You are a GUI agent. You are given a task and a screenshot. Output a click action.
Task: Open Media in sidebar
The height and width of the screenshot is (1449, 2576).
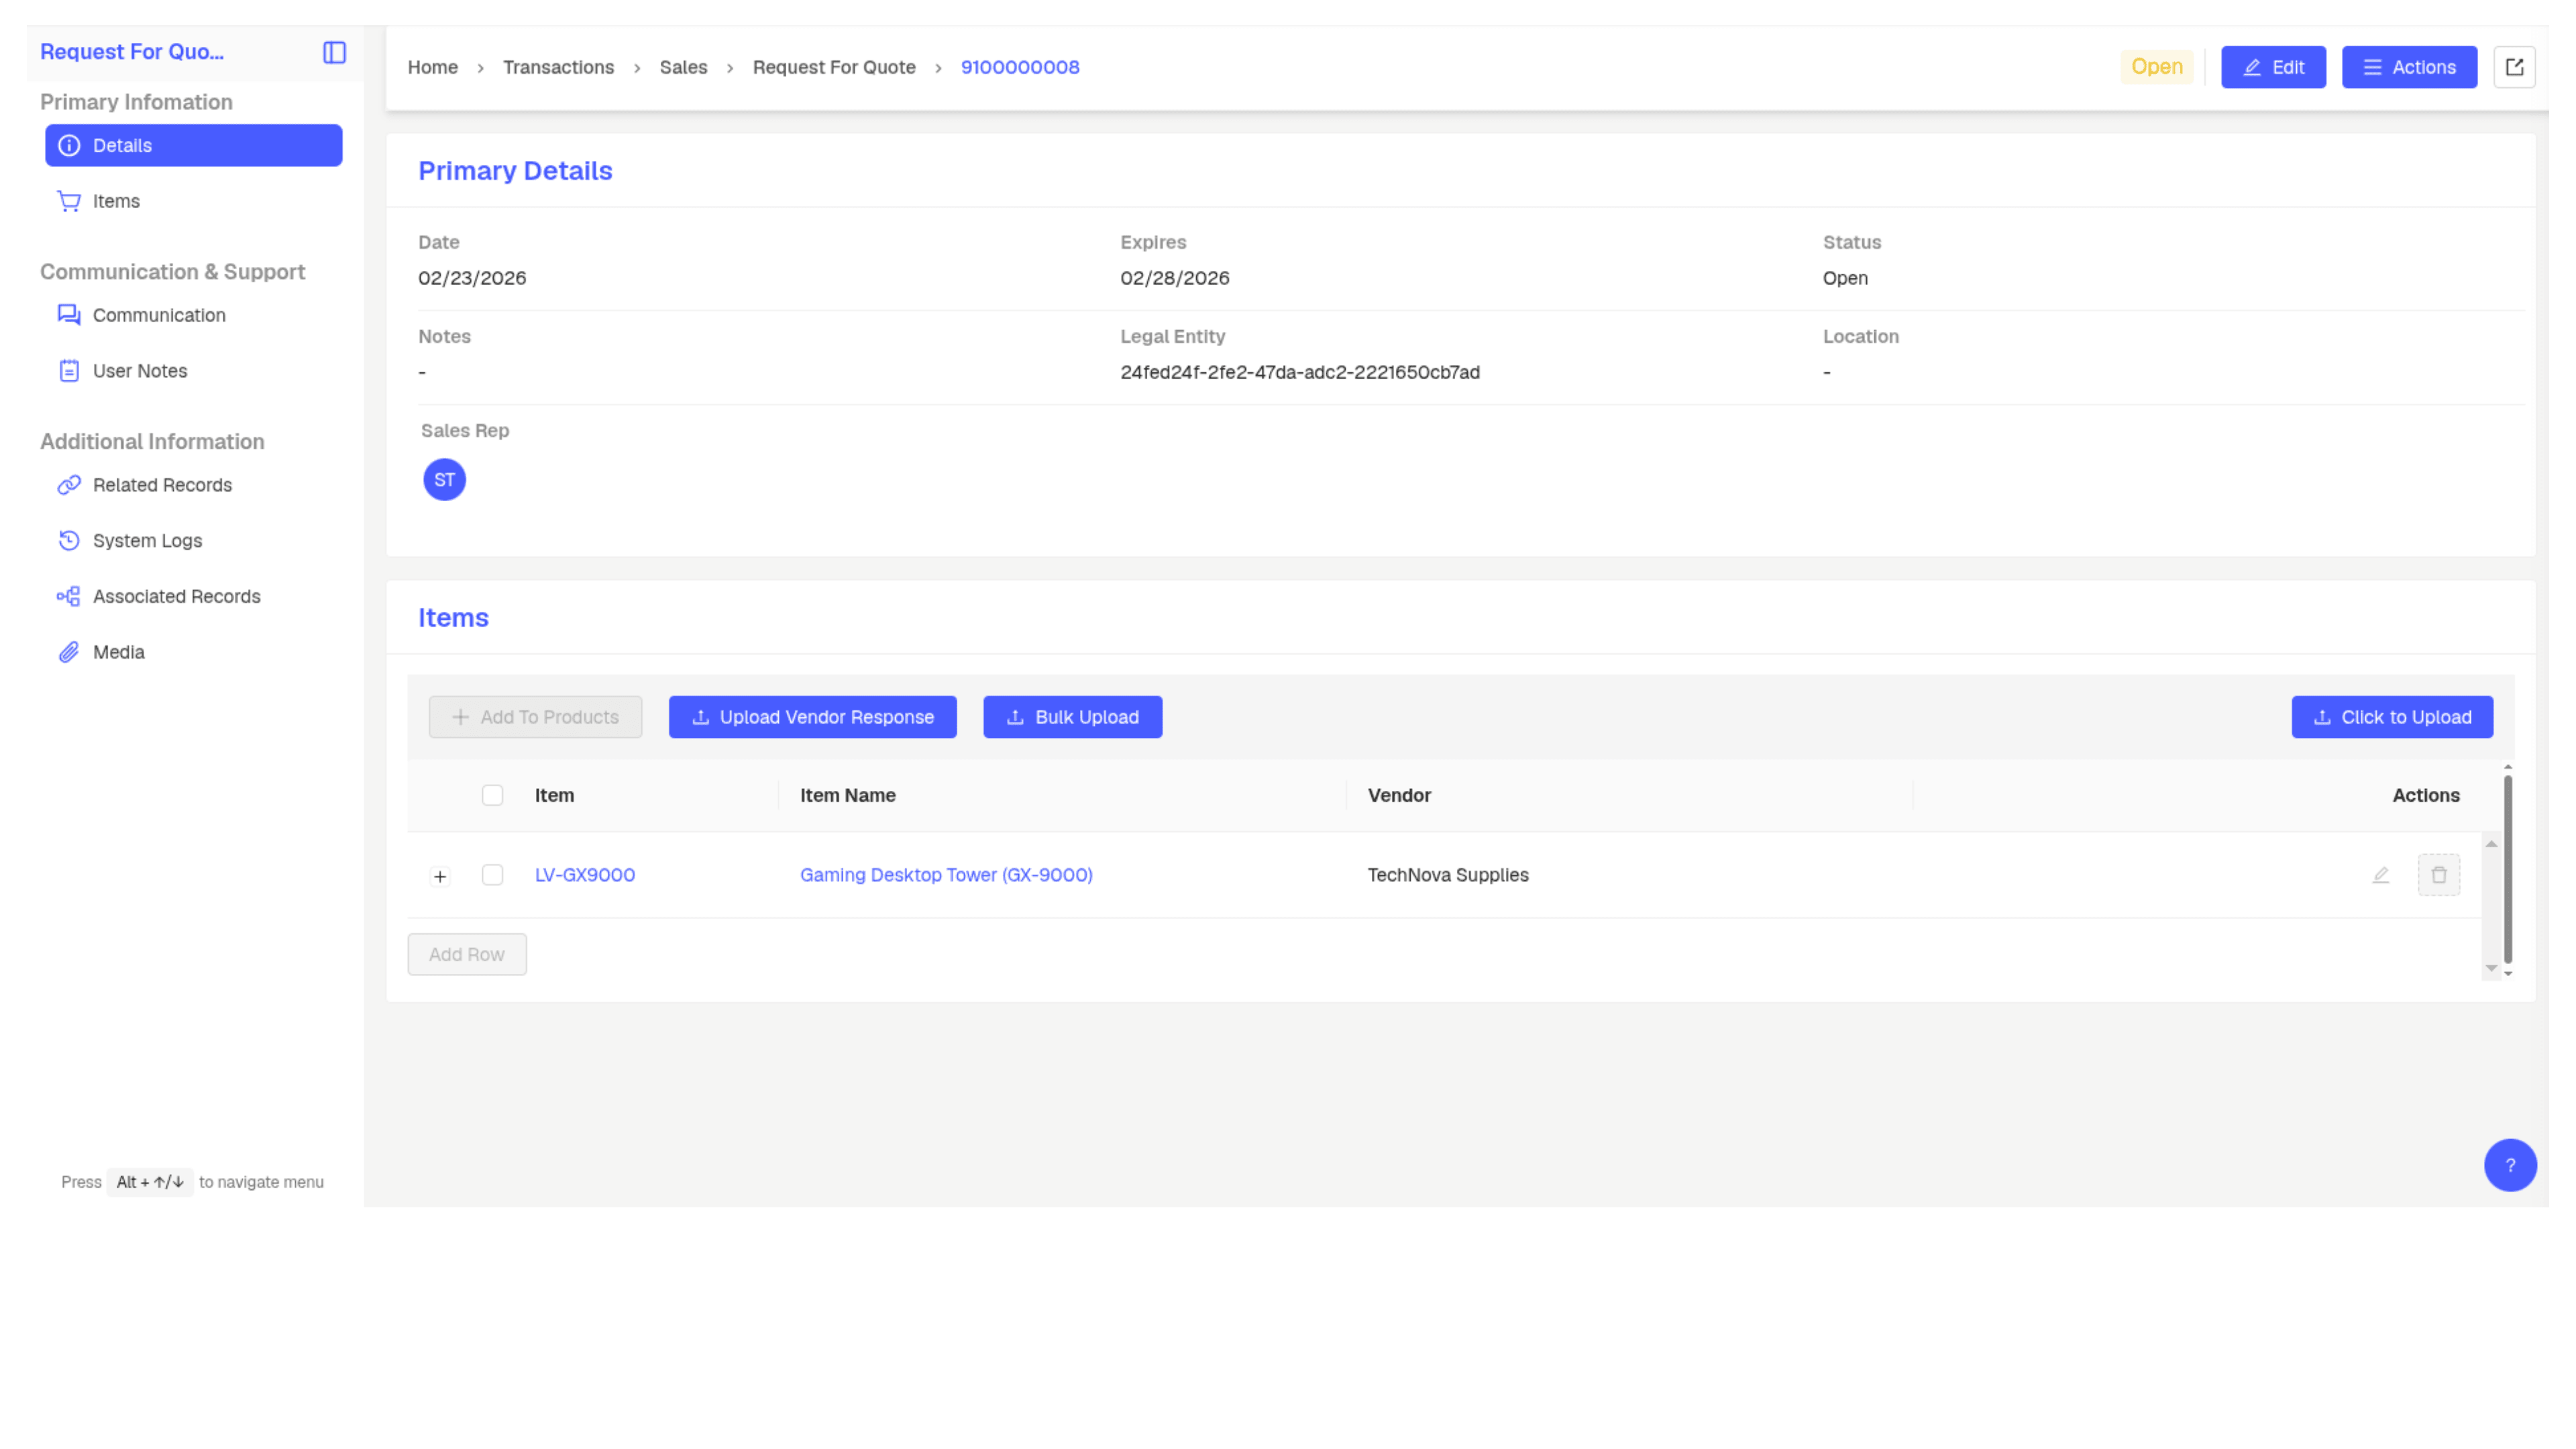tap(193, 652)
